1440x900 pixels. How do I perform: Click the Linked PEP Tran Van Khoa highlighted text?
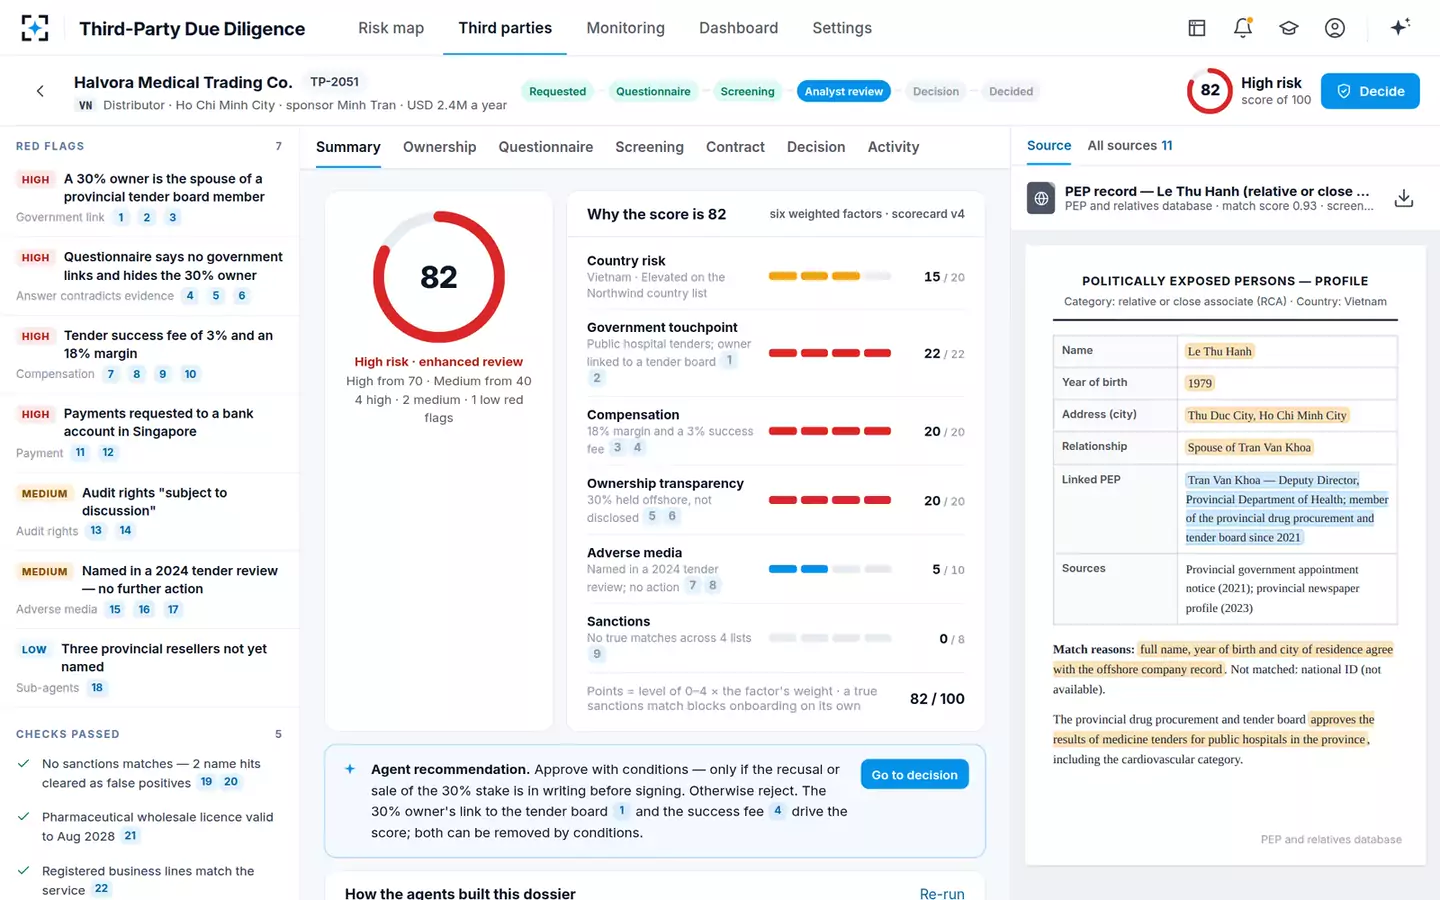1286,509
